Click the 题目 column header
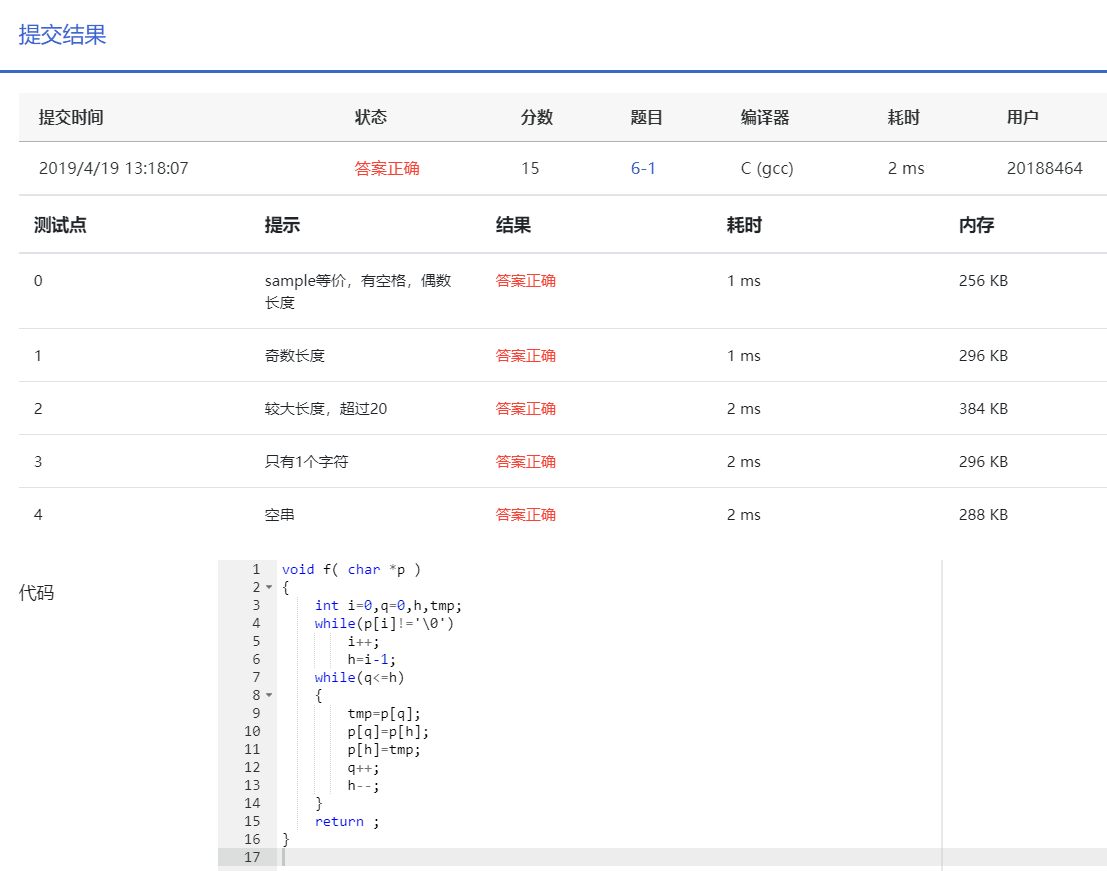This screenshot has width=1107, height=871. click(x=647, y=117)
